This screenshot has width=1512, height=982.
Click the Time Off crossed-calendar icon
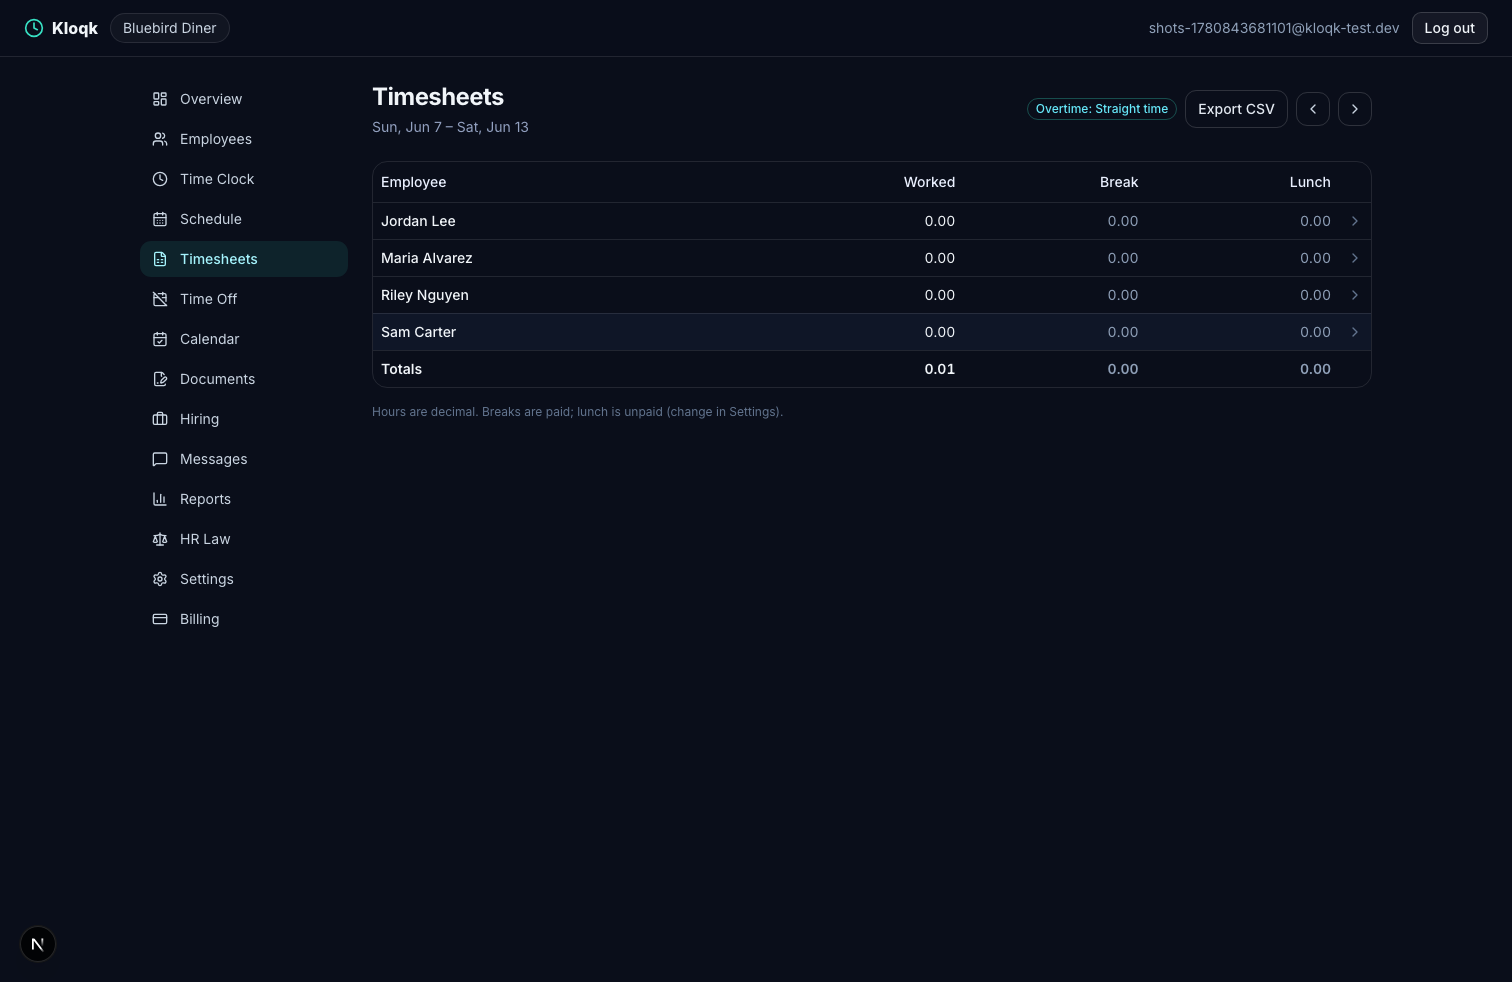pyautogui.click(x=160, y=299)
